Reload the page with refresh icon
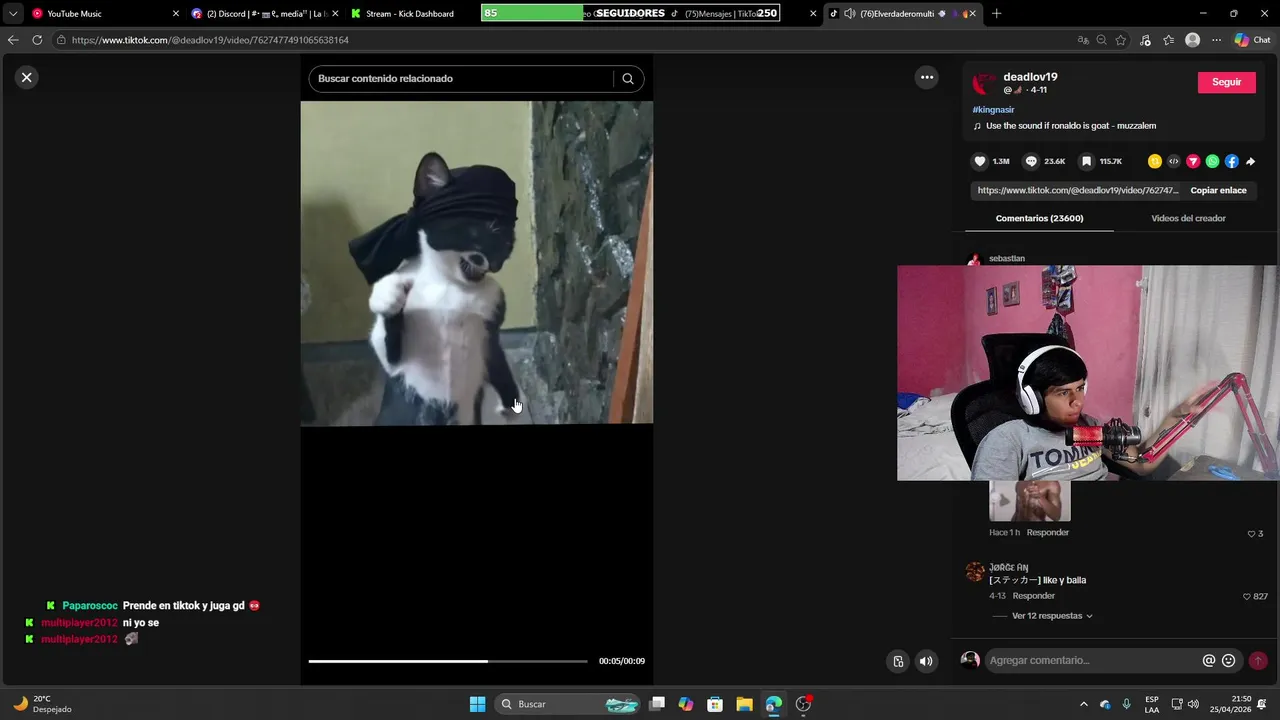This screenshot has width=1280, height=720. [x=37, y=40]
